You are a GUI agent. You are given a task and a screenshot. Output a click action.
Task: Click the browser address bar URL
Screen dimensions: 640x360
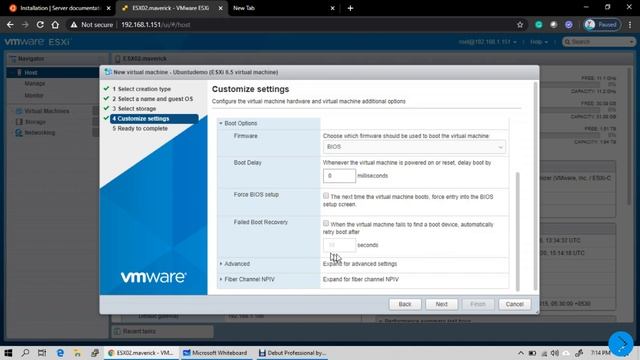[x=156, y=25]
